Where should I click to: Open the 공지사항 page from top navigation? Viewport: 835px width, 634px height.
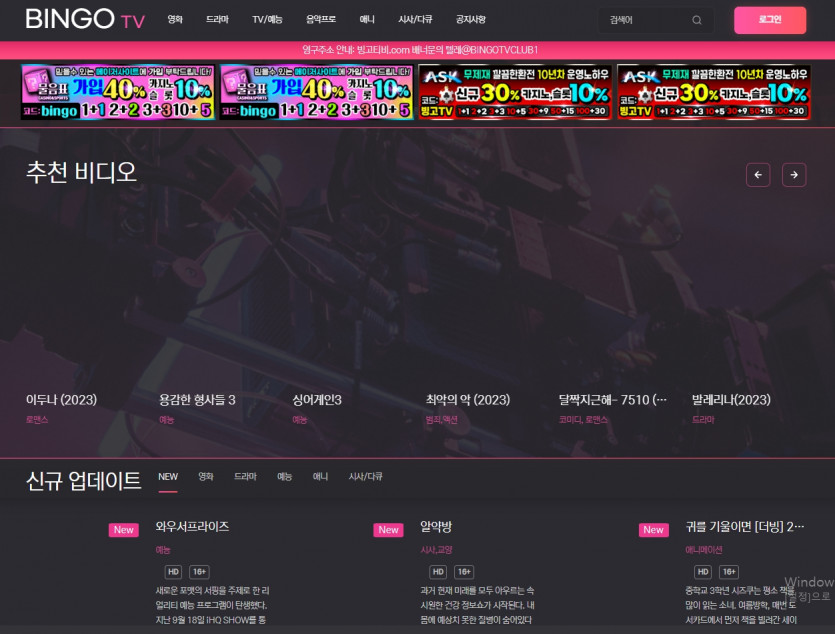coord(470,20)
